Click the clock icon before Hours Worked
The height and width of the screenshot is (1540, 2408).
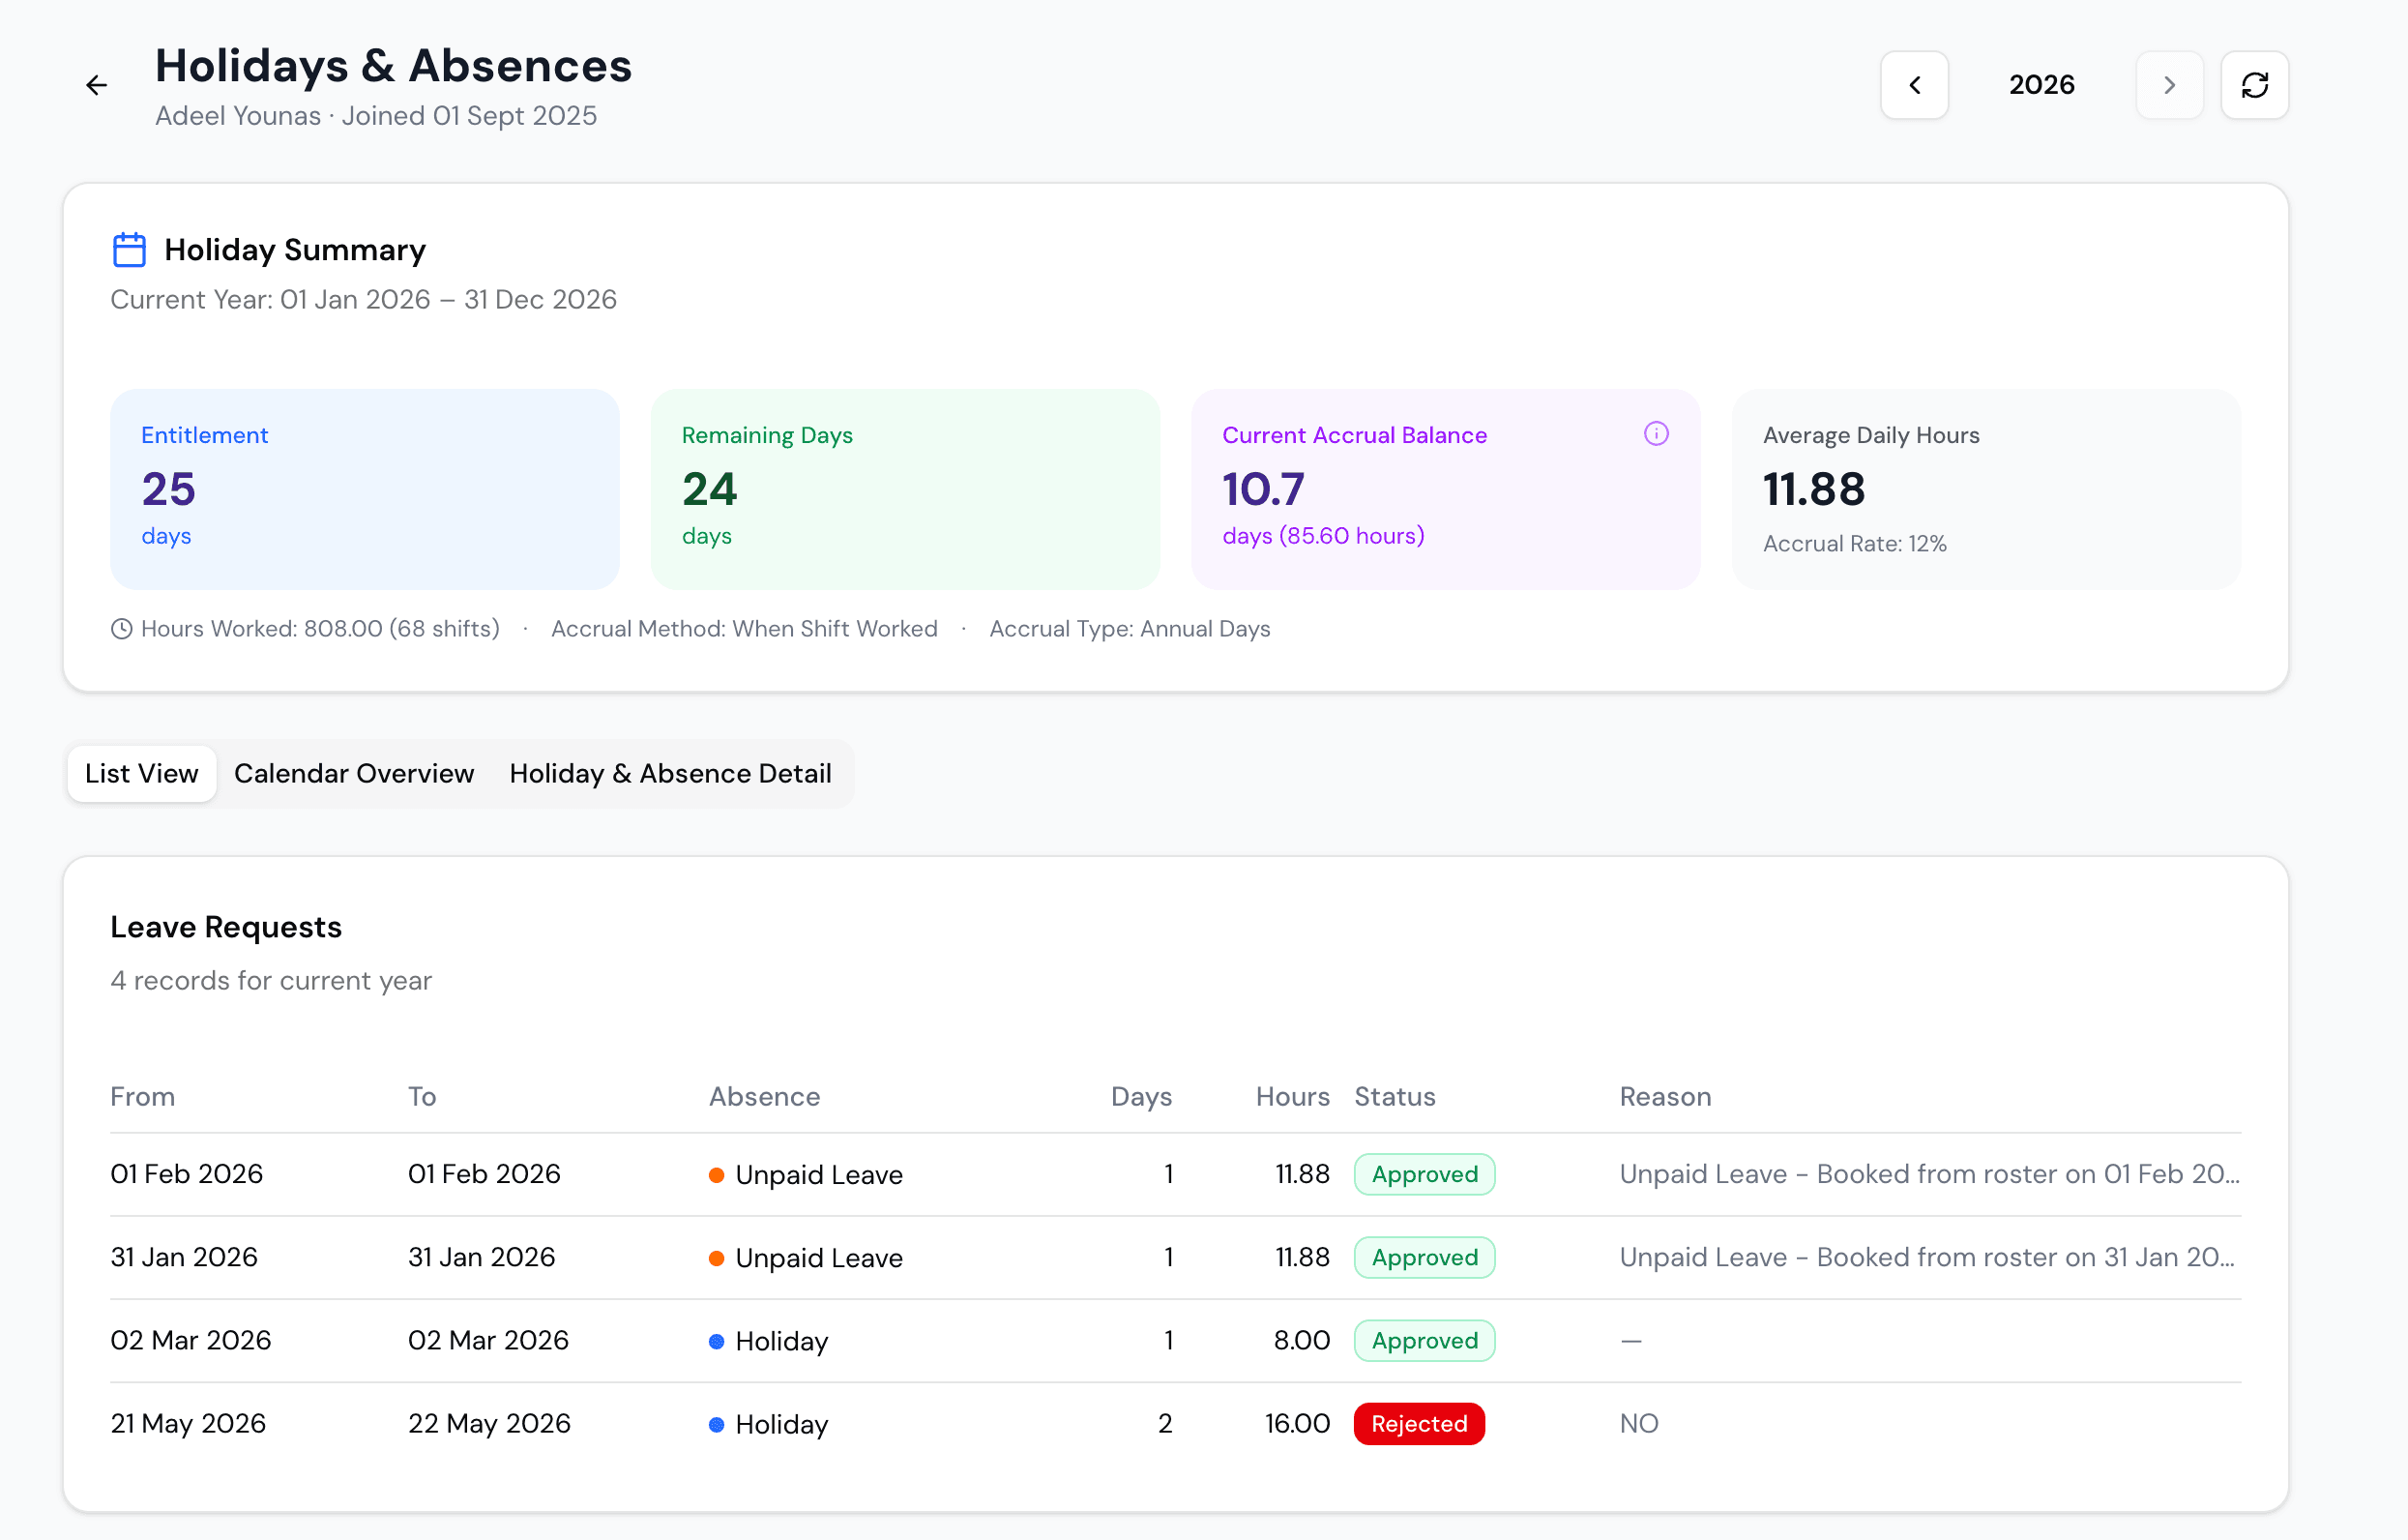tap(121, 629)
